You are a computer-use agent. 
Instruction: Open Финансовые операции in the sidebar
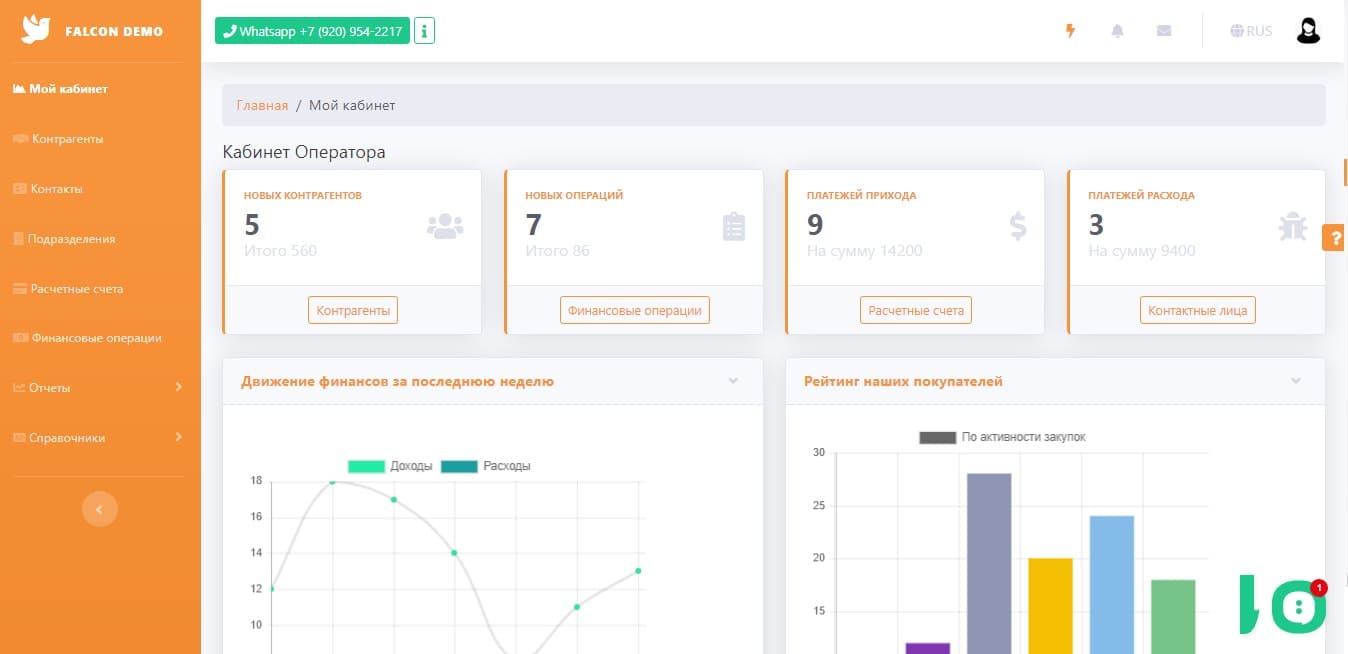pyautogui.click(x=88, y=338)
